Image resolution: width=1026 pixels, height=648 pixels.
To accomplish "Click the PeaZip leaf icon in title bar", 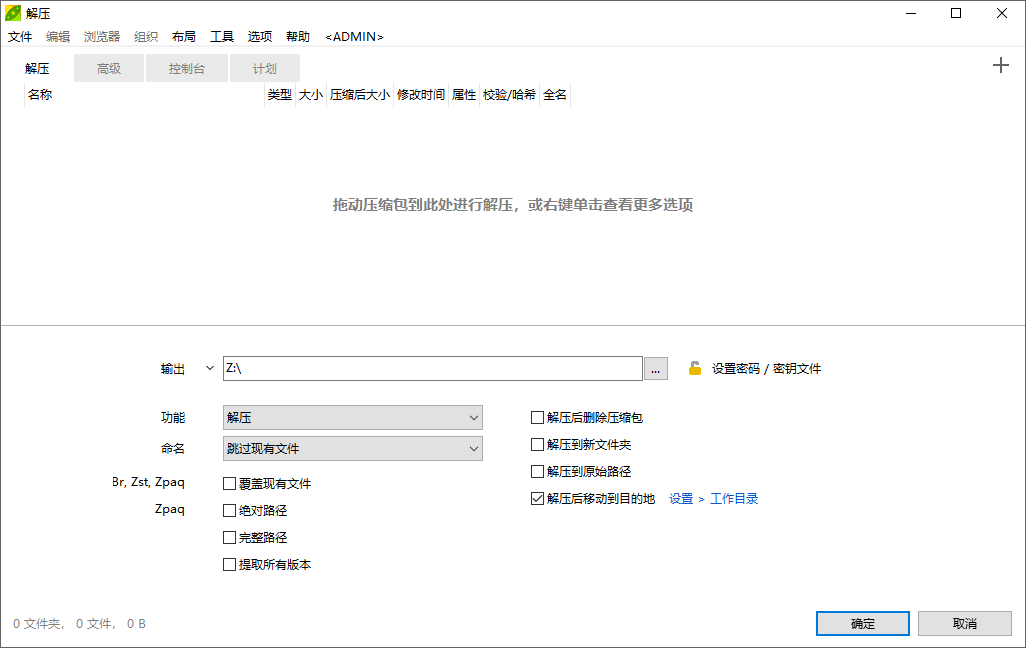I will point(14,13).
